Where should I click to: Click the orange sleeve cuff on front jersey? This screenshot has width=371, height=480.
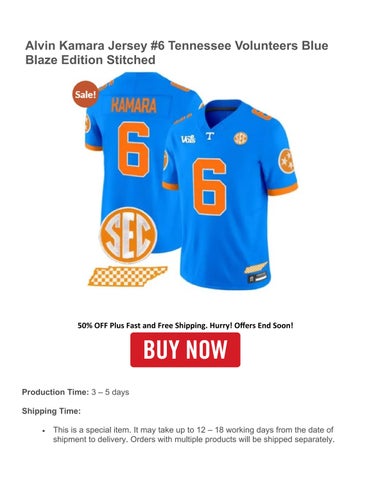click(x=283, y=189)
